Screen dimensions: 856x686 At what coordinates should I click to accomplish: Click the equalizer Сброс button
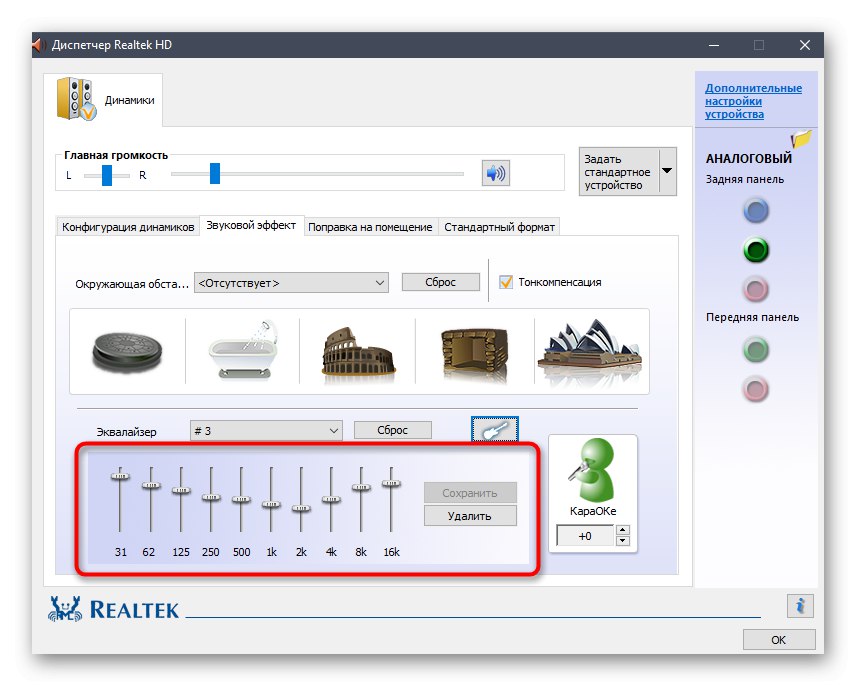pos(393,430)
